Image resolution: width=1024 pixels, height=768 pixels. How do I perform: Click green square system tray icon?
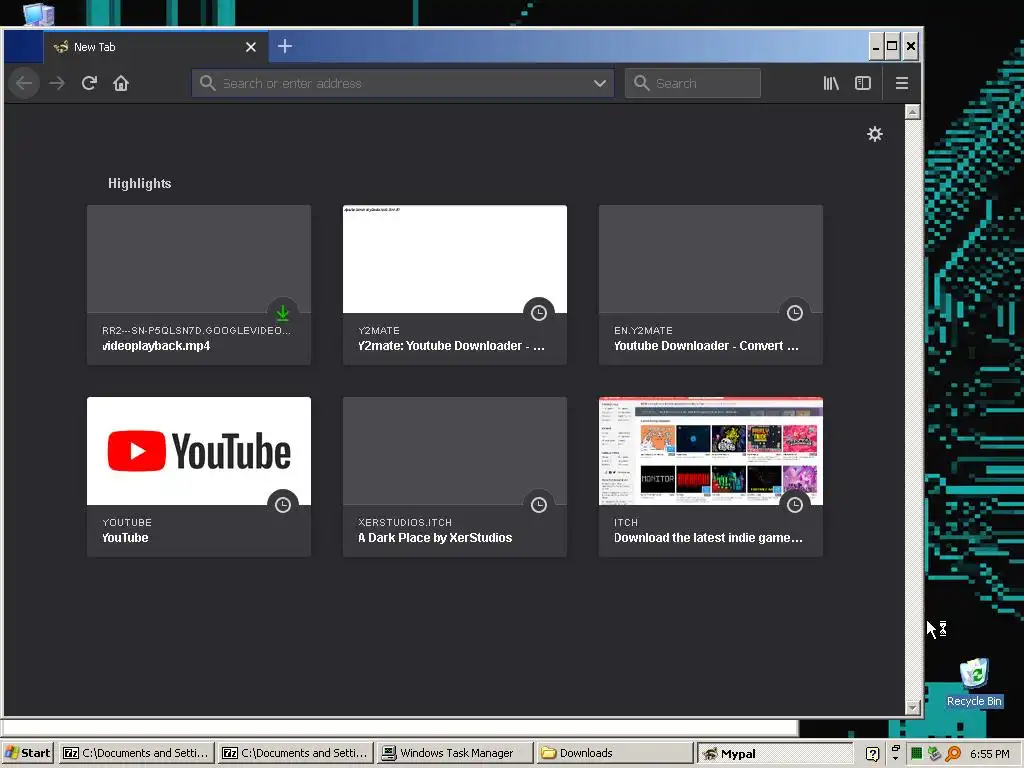click(916, 754)
